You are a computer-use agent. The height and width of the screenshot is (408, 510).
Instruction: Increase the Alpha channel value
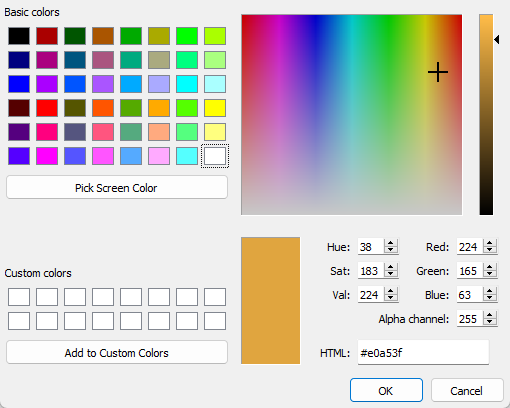(x=490, y=316)
